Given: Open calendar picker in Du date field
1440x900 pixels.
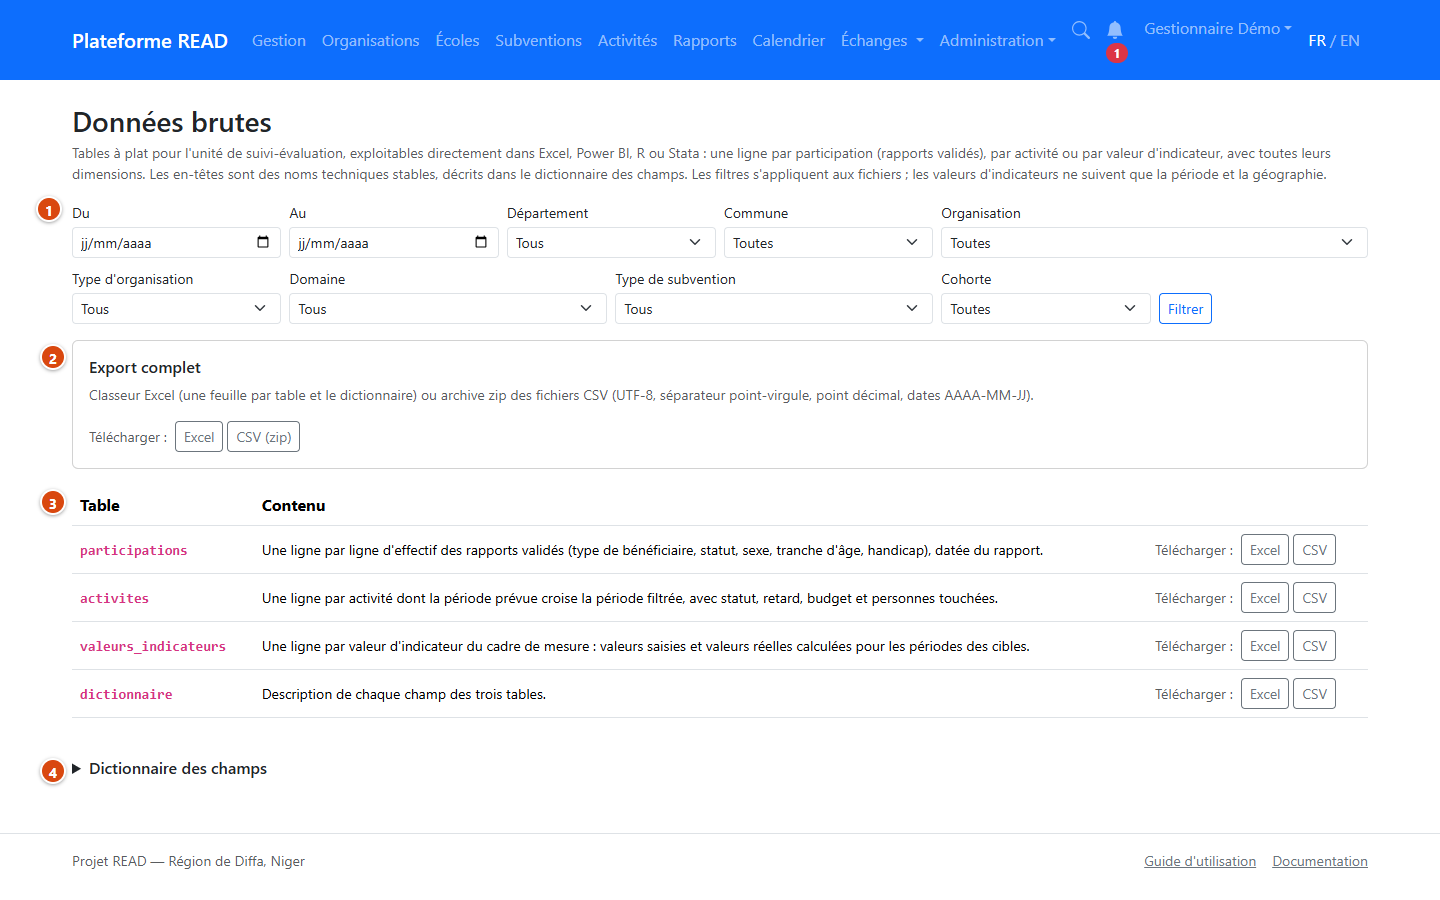Looking at the screenshot, I should point(263,242).
